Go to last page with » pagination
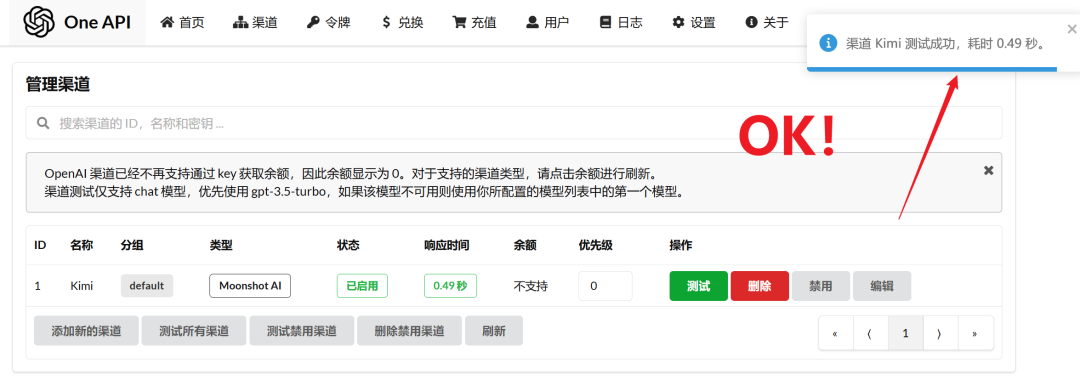 click(976, 333)
